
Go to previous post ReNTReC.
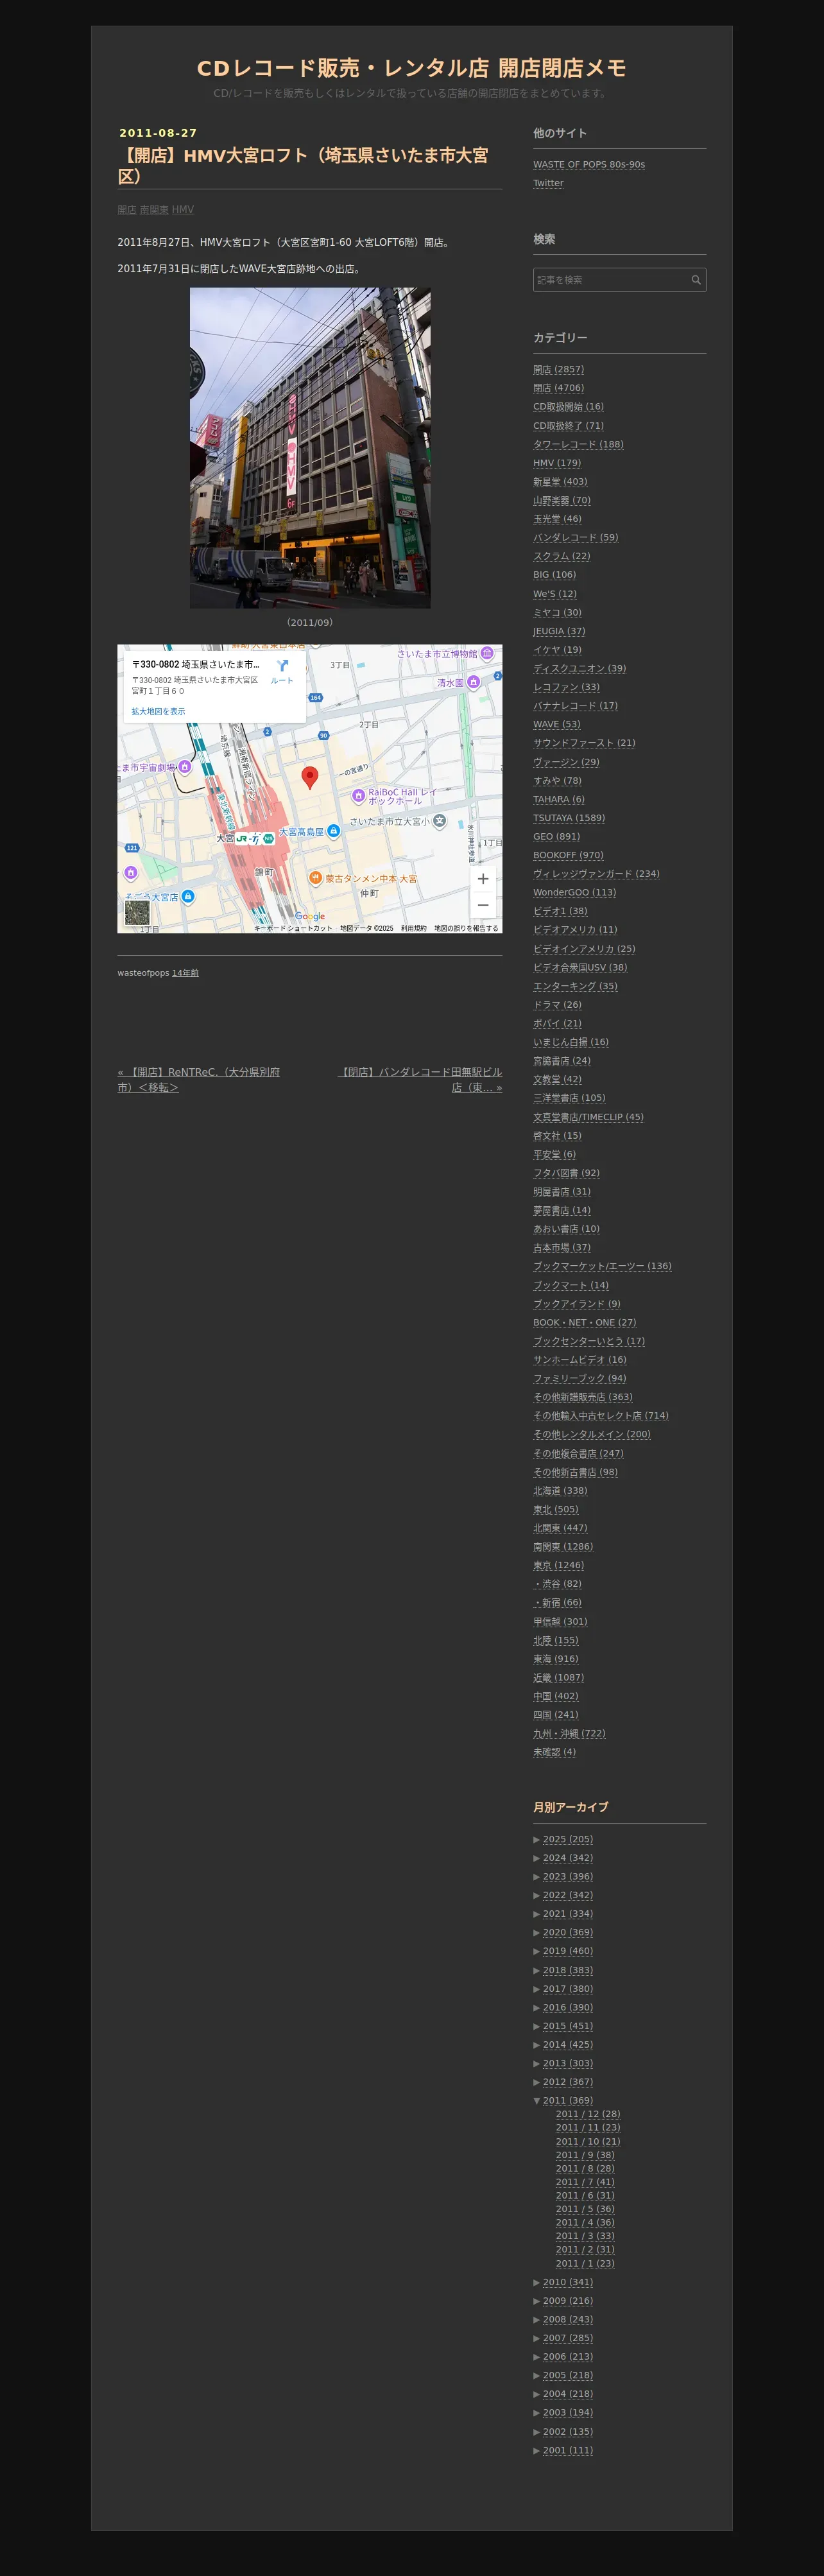[198, 1079]
